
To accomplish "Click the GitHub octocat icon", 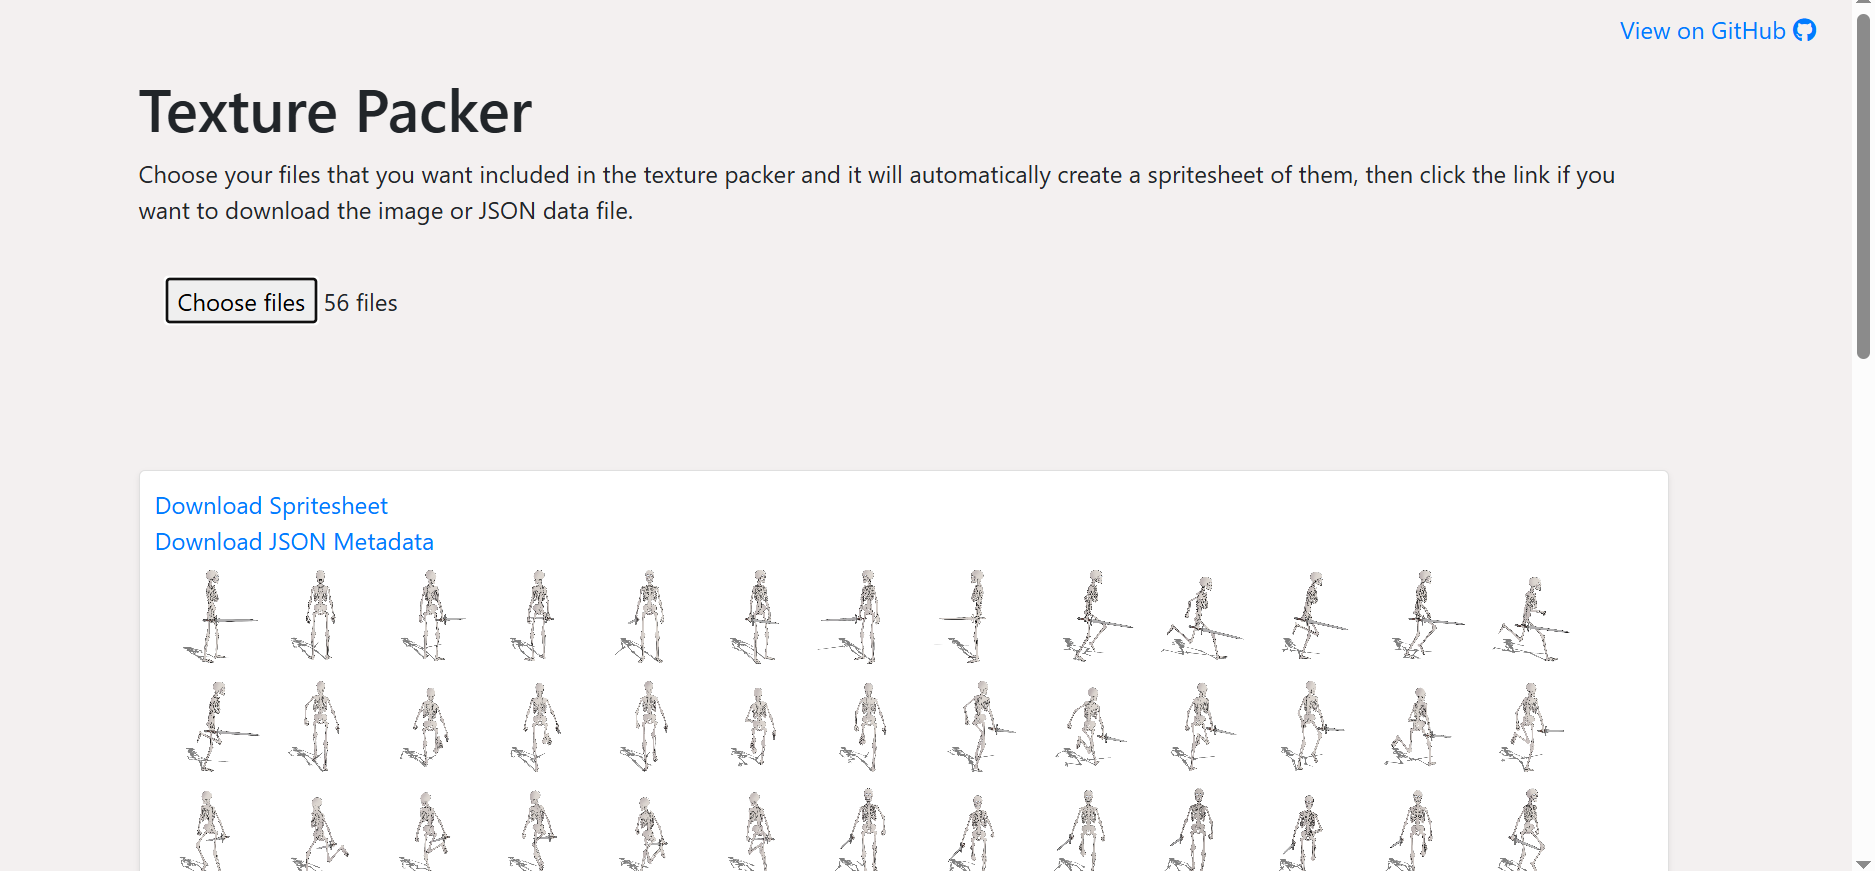I will (1804, 31).
